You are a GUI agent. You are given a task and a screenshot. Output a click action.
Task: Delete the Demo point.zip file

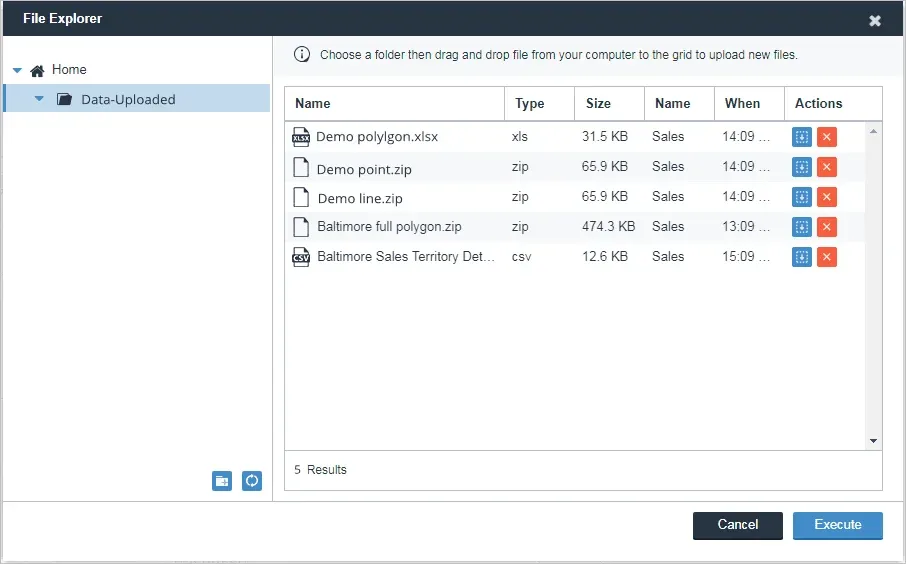coord(827,167)
